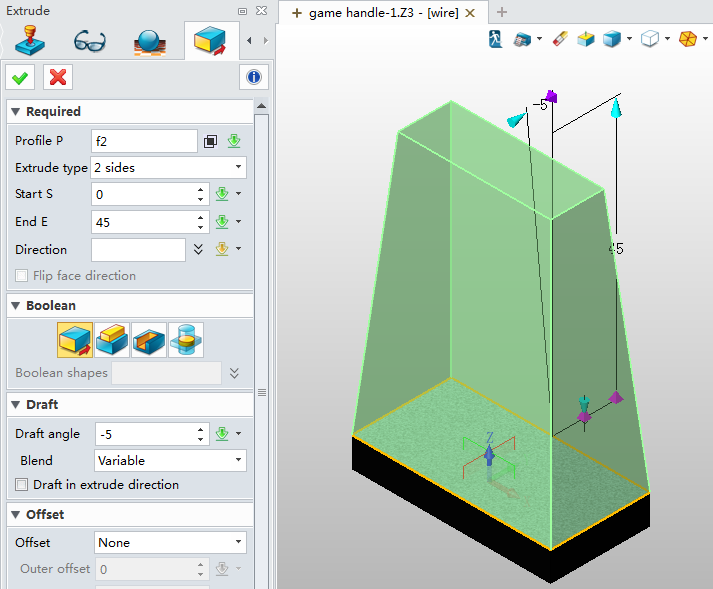Viewport: 713px width, 589px height.
Task: Click the Direction yellow arrow icon
Action: click(x=222, y=249)
